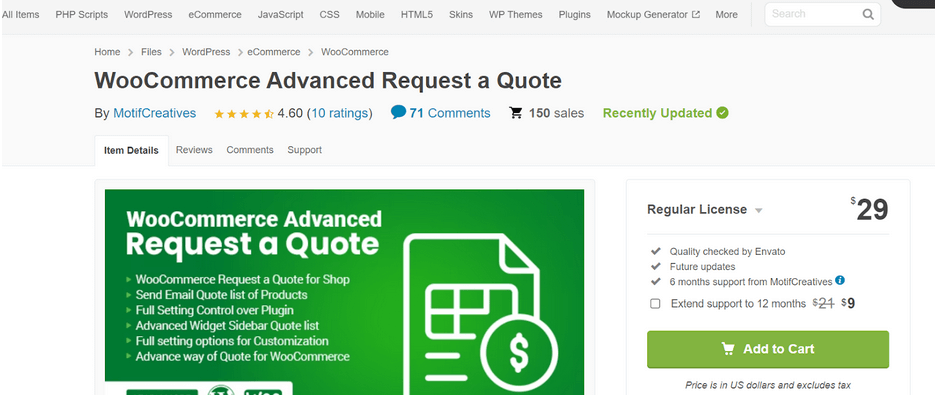The height and width of the screenshot is (398, 935).
Task: Click the Mockup Generator external link icon
Action: [x=695, y=14]
